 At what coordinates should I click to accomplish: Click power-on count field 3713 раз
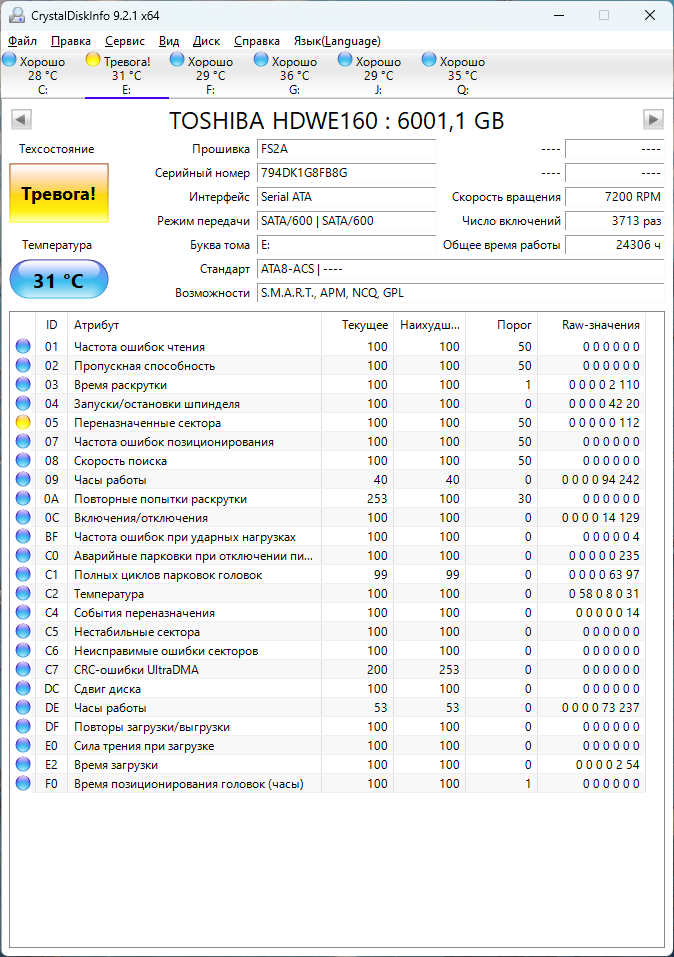point(615,221)
